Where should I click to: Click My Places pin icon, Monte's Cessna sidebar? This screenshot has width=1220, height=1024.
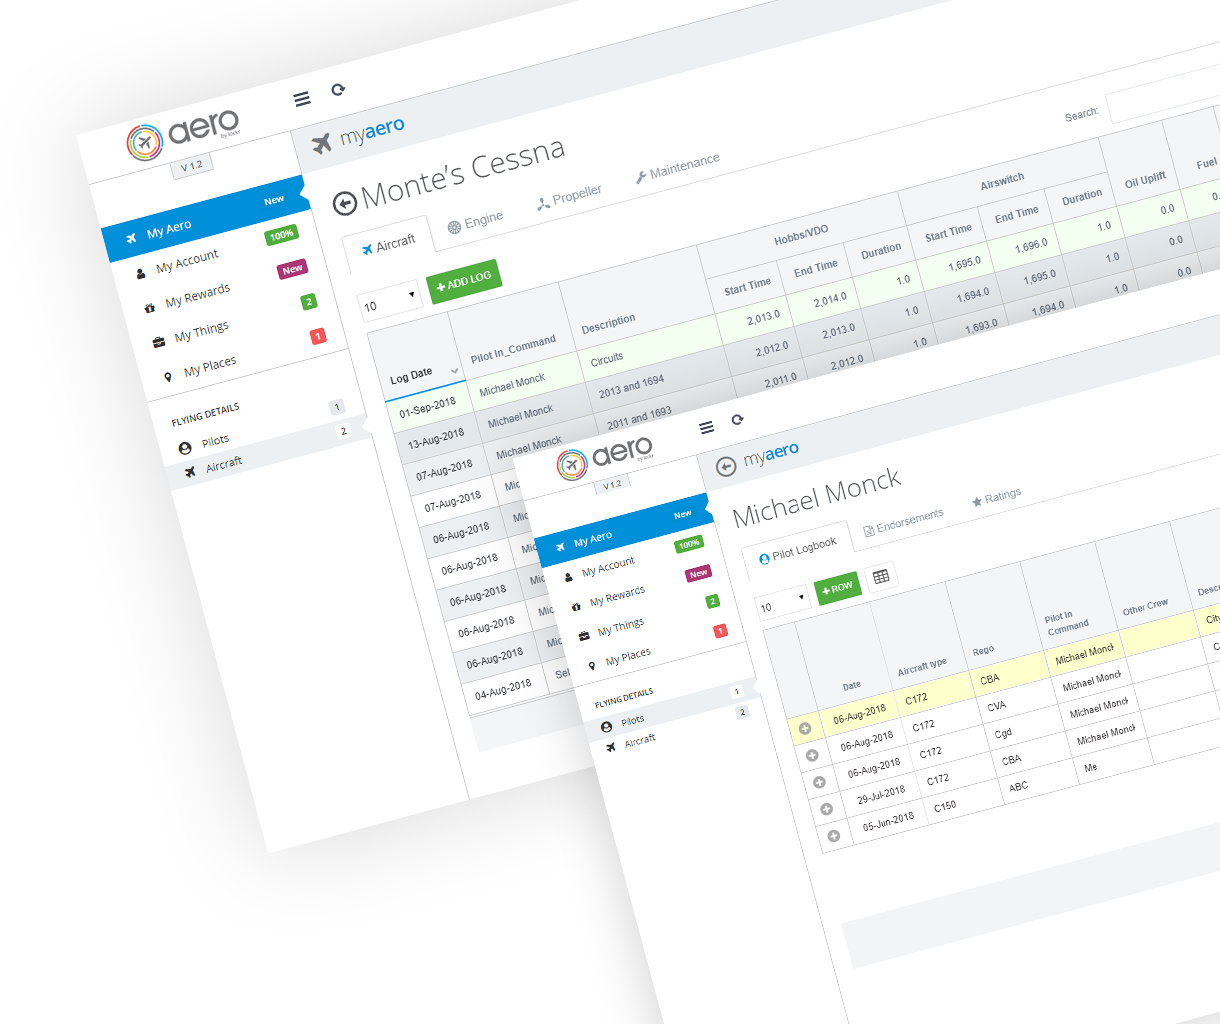[x=168, y=377]
